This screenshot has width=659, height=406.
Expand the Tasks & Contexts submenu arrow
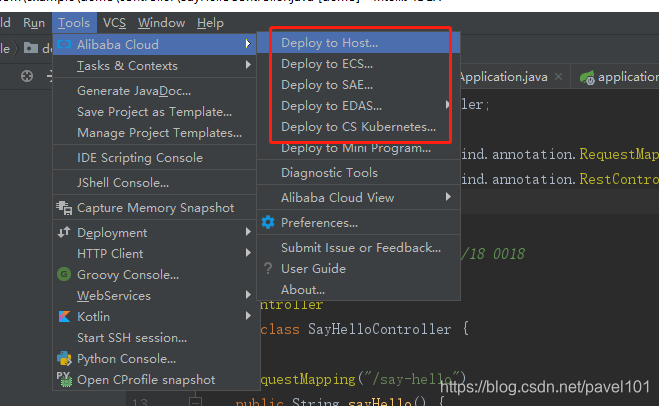coord(248,65)
